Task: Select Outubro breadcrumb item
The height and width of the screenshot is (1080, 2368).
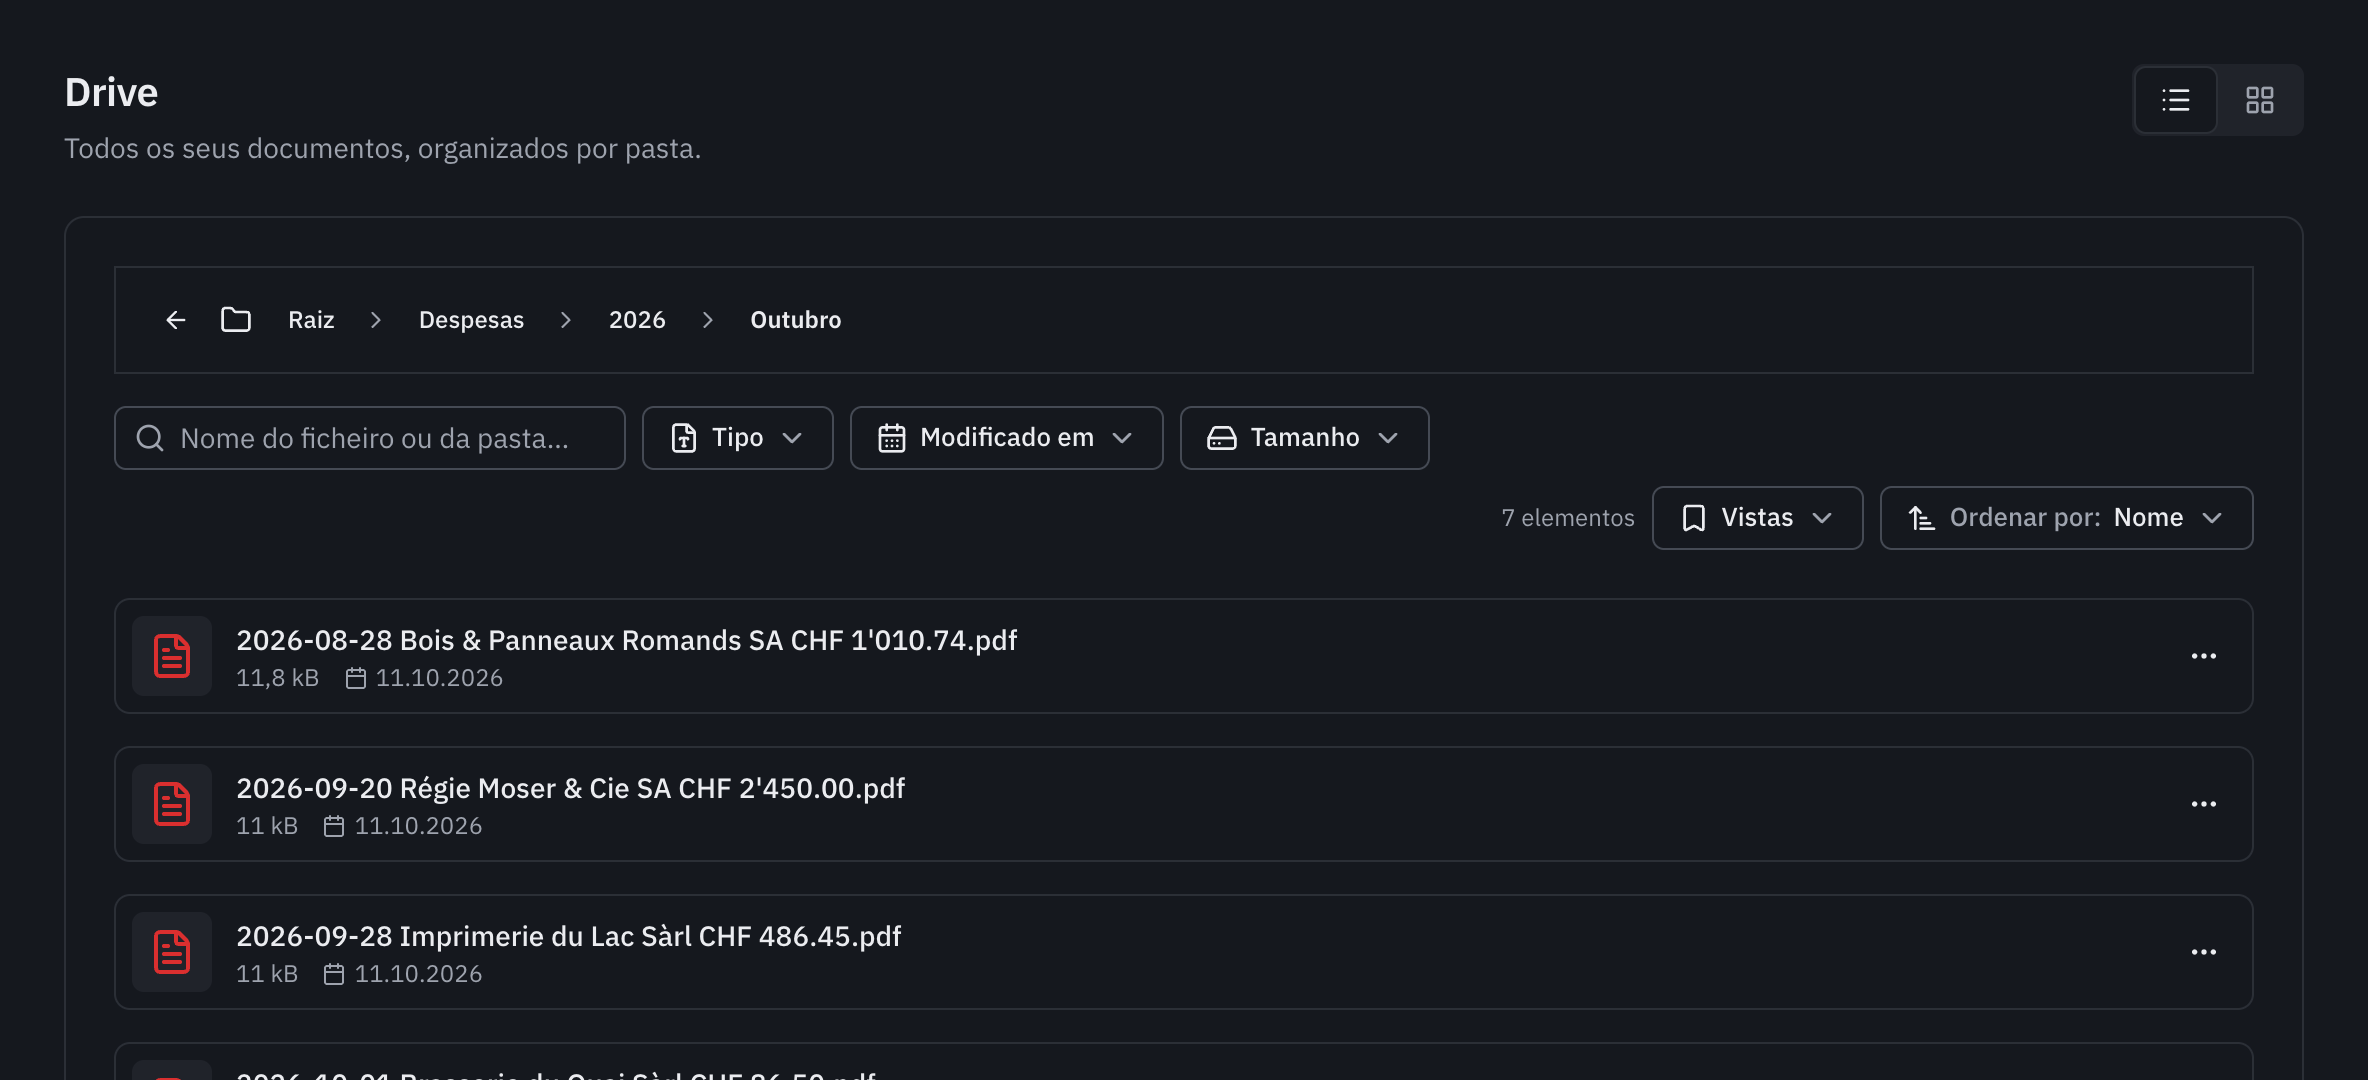Action: click(796, 320)
